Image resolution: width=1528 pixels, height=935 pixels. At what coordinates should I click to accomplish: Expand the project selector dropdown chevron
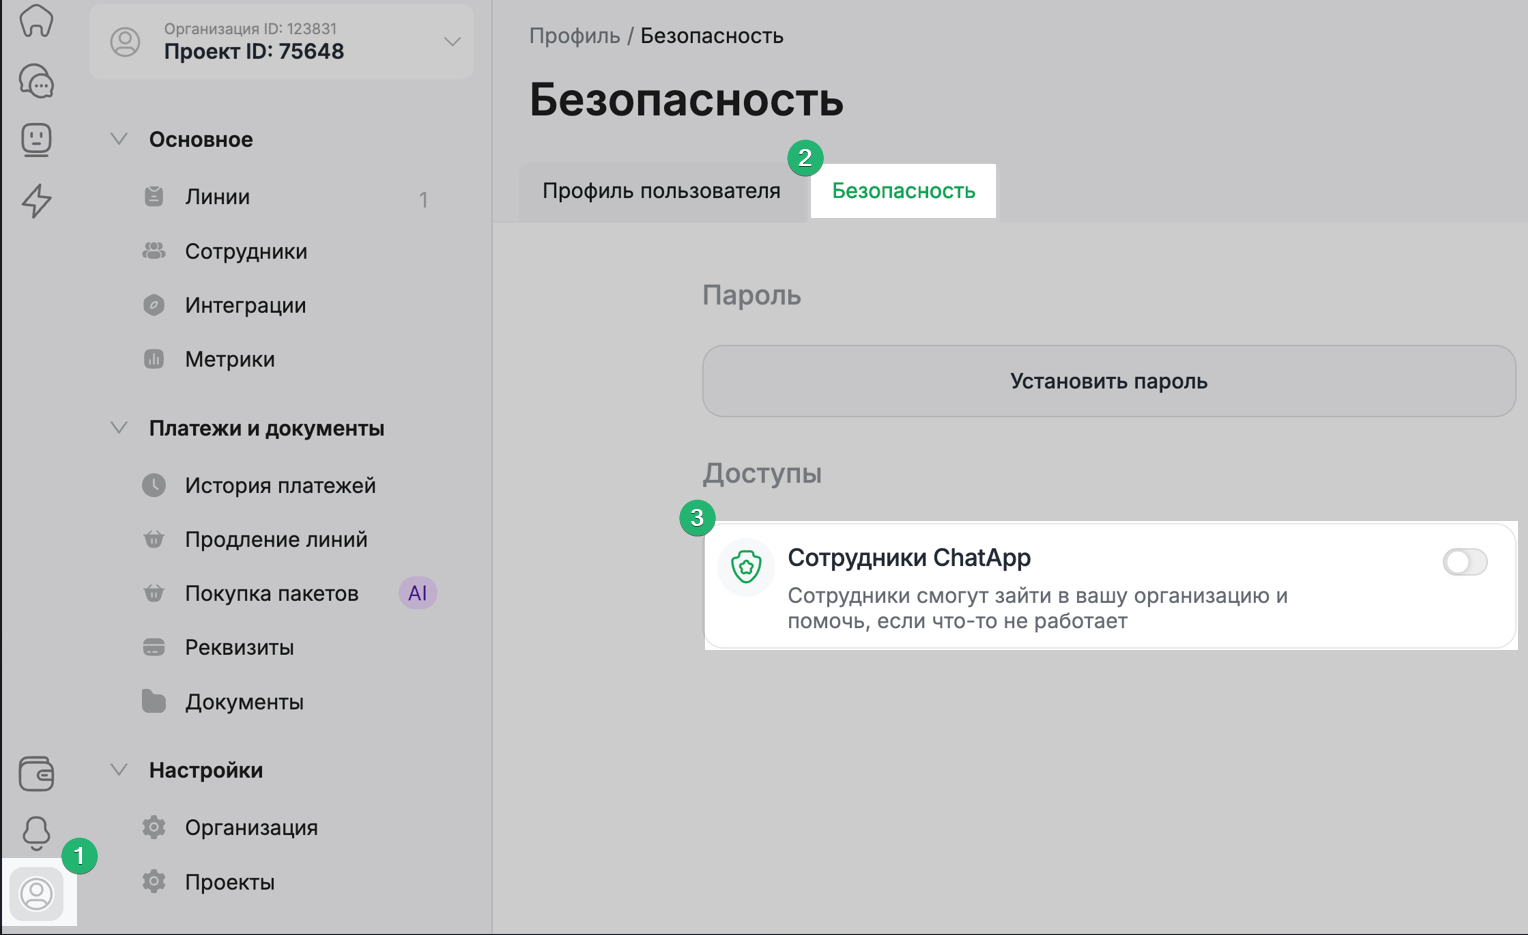coord(452,42)
